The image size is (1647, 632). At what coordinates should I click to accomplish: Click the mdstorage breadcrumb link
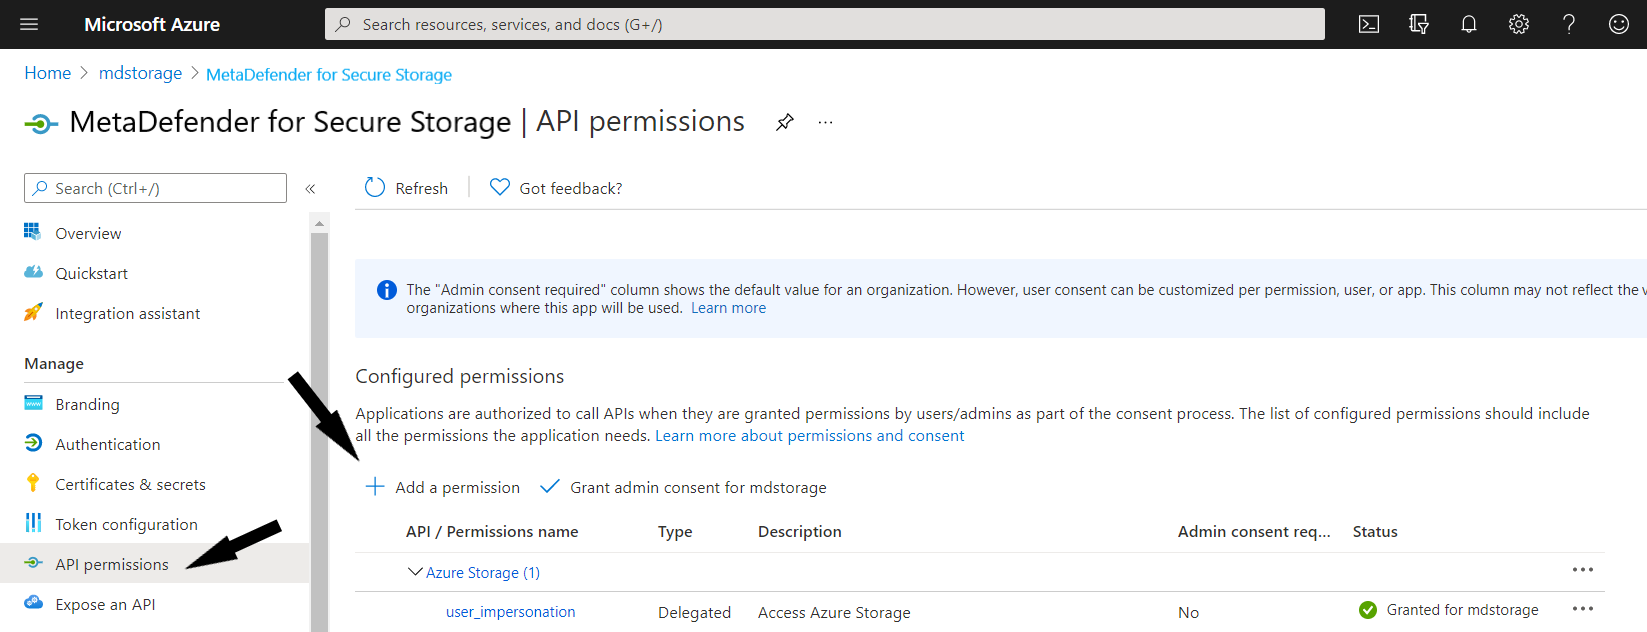140,73
